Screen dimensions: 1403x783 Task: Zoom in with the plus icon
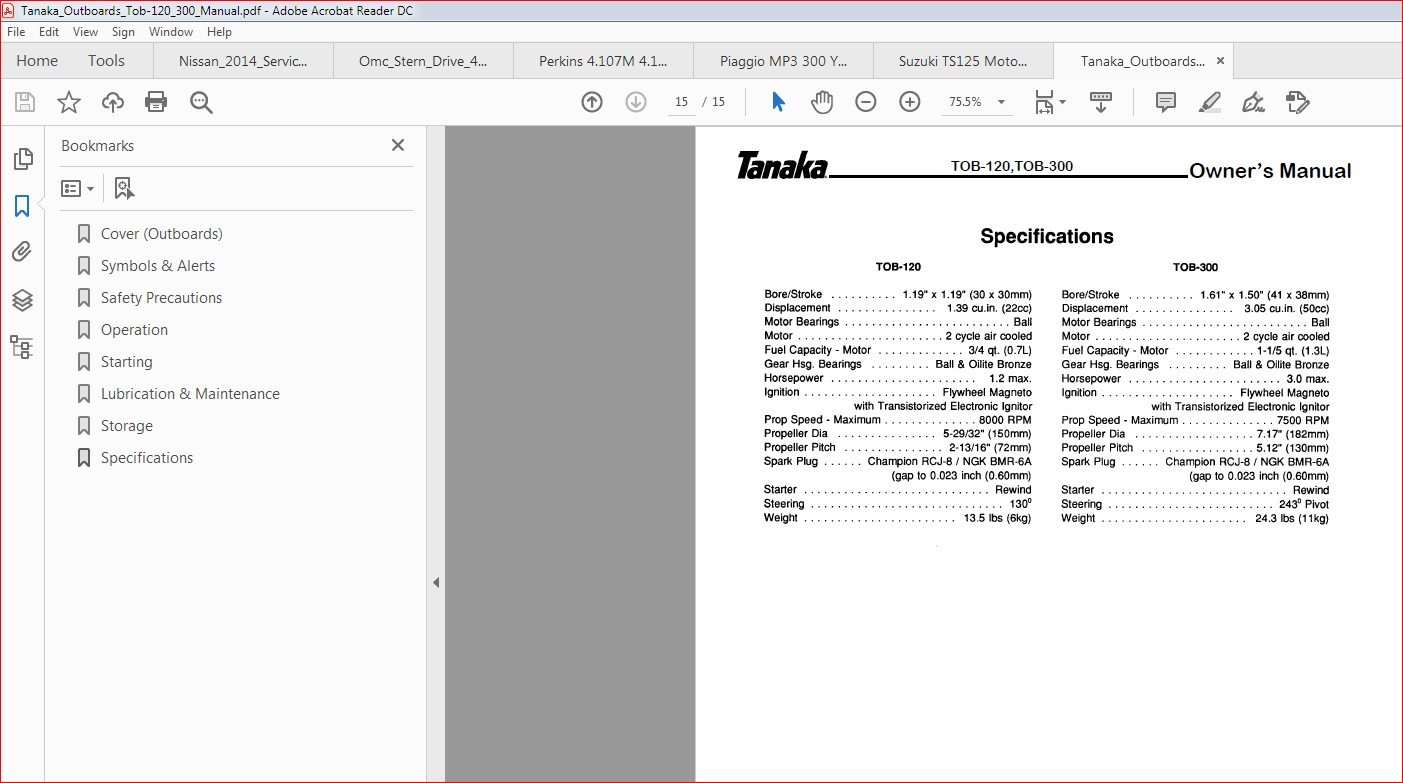pos(909,102)
